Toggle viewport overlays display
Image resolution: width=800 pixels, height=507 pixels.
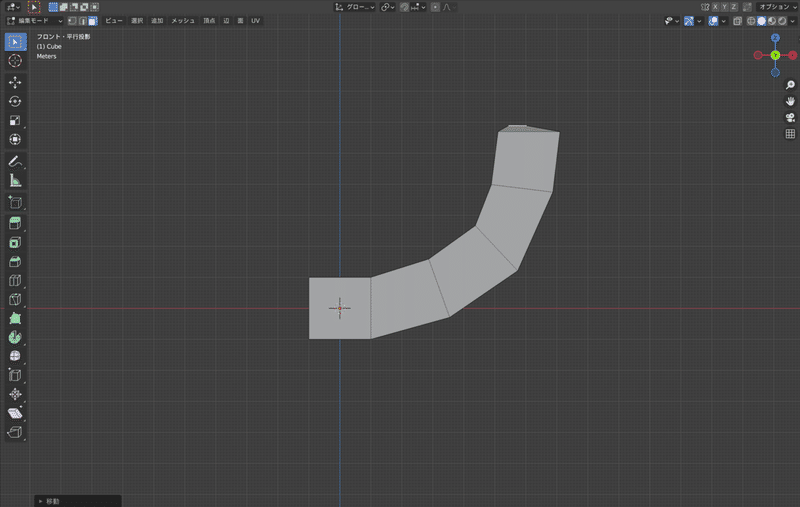[713, 21]
